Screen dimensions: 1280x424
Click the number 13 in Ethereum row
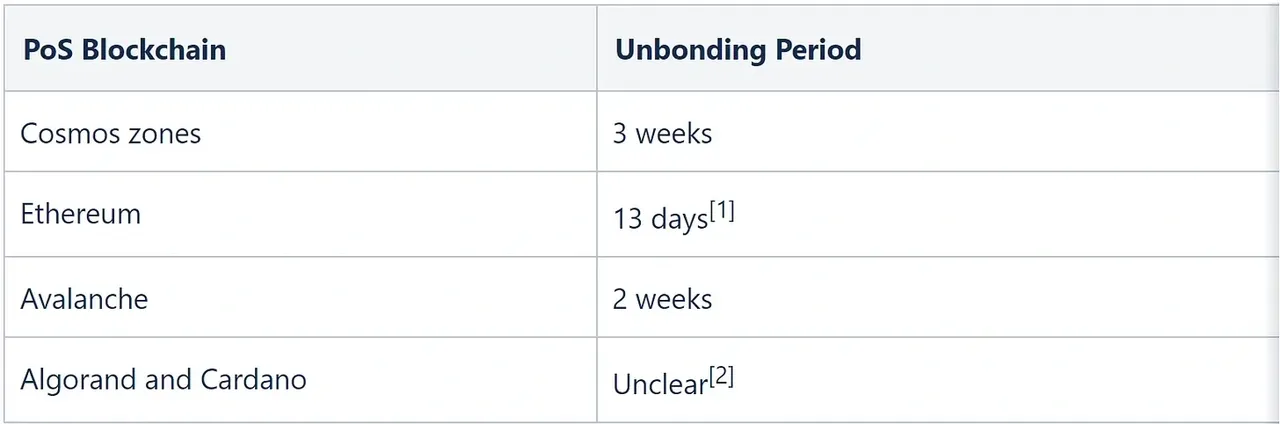[x=627, y=219]
